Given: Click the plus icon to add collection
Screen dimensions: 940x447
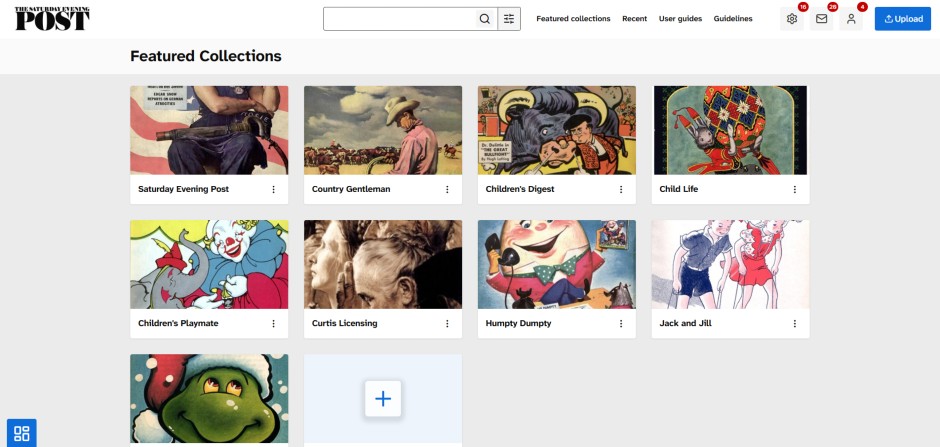Looking at the screenshot, I should coord(383,398).
